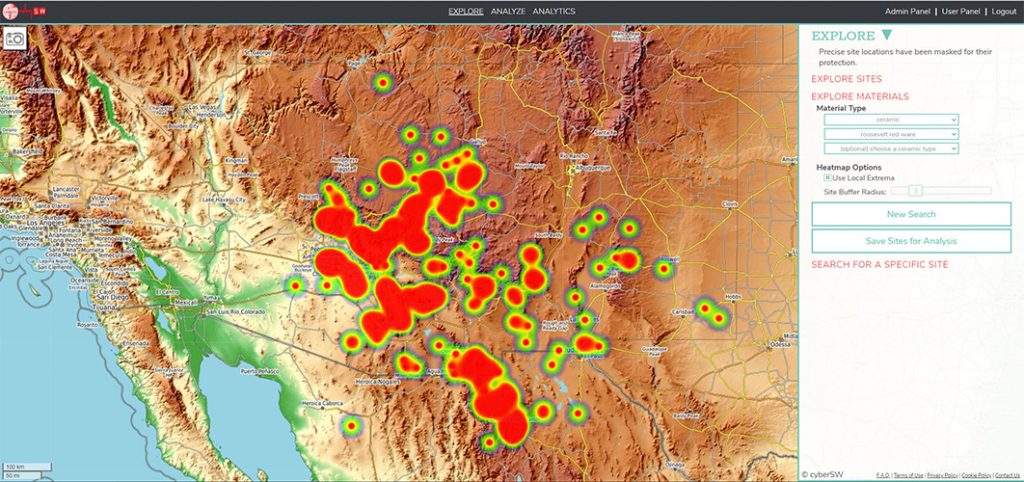Expand the Explore Sites section
The image size is (1024, 482).
tap(846, 78)
